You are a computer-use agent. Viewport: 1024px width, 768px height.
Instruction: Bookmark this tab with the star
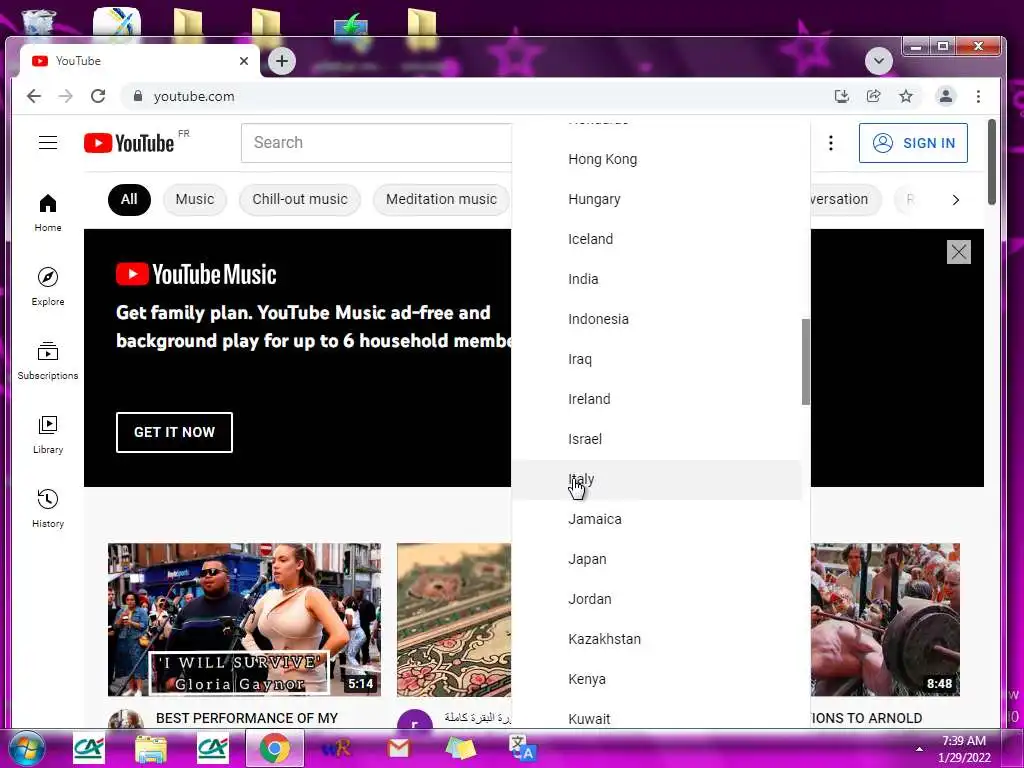pos(906,97)
